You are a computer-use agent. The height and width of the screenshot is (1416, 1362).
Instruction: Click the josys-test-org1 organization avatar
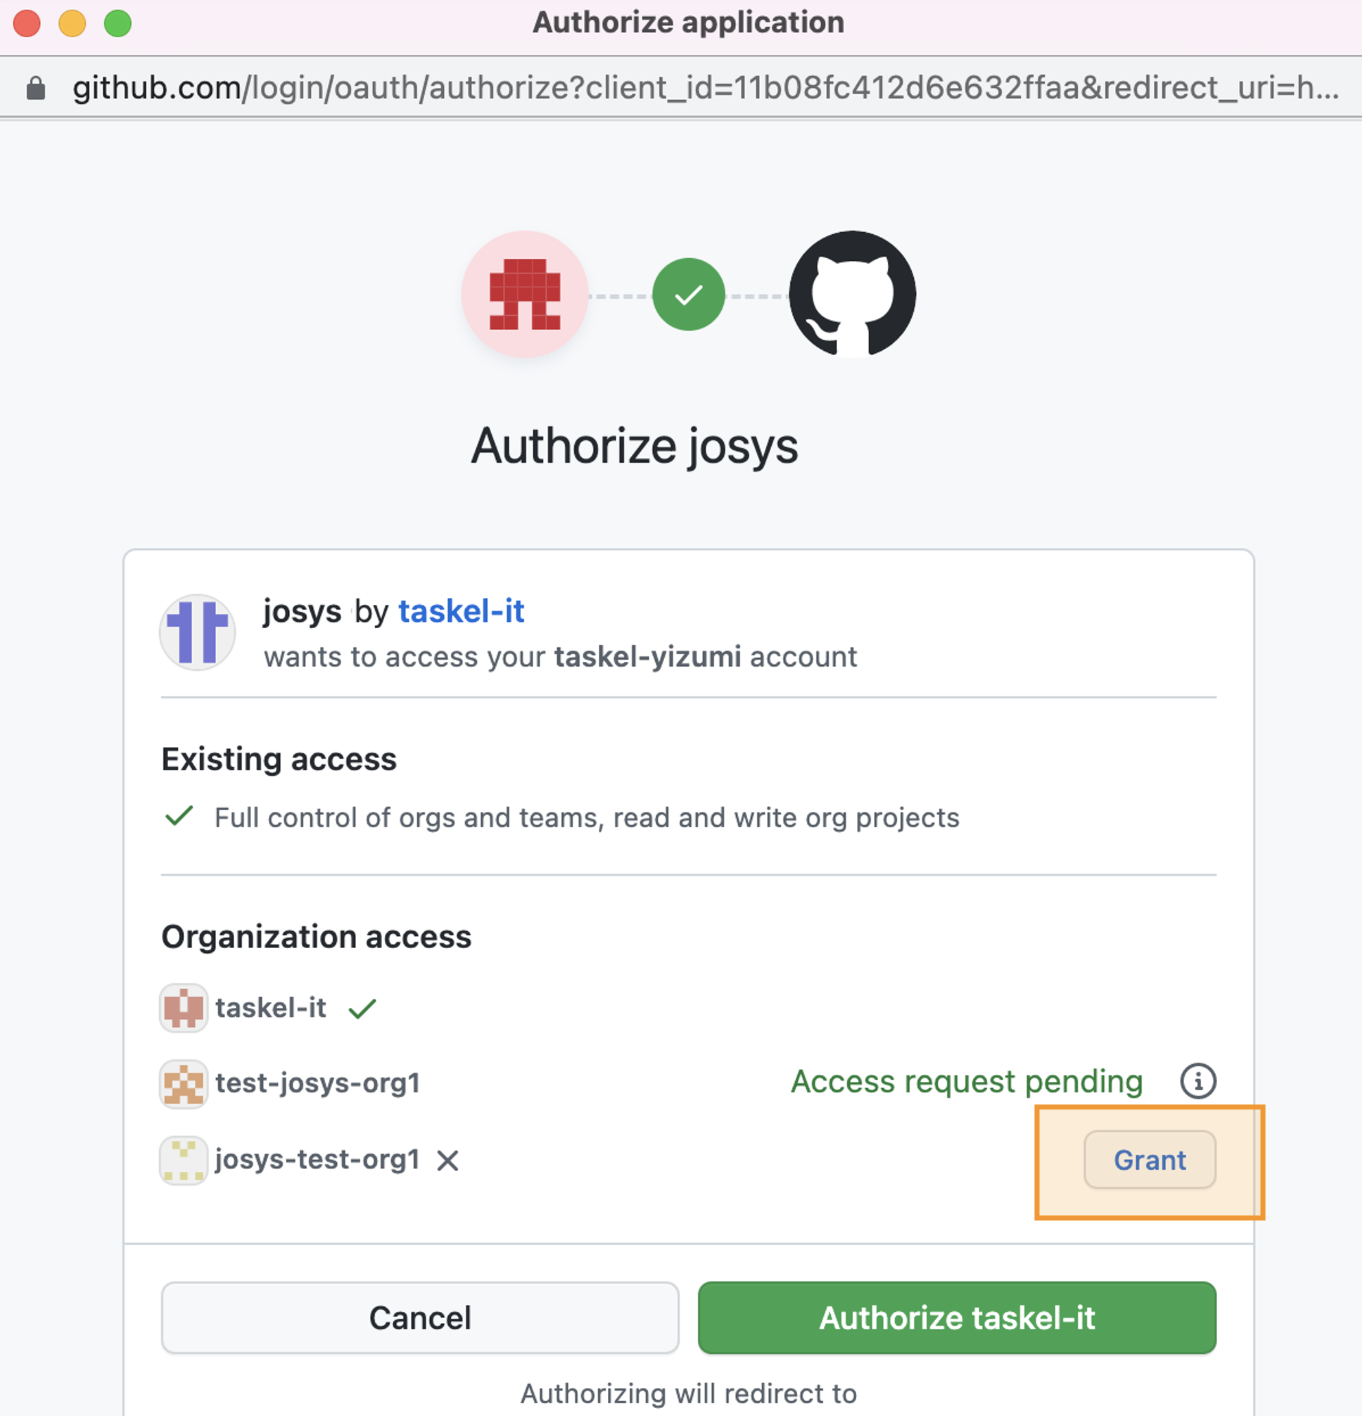point(183,1160)
